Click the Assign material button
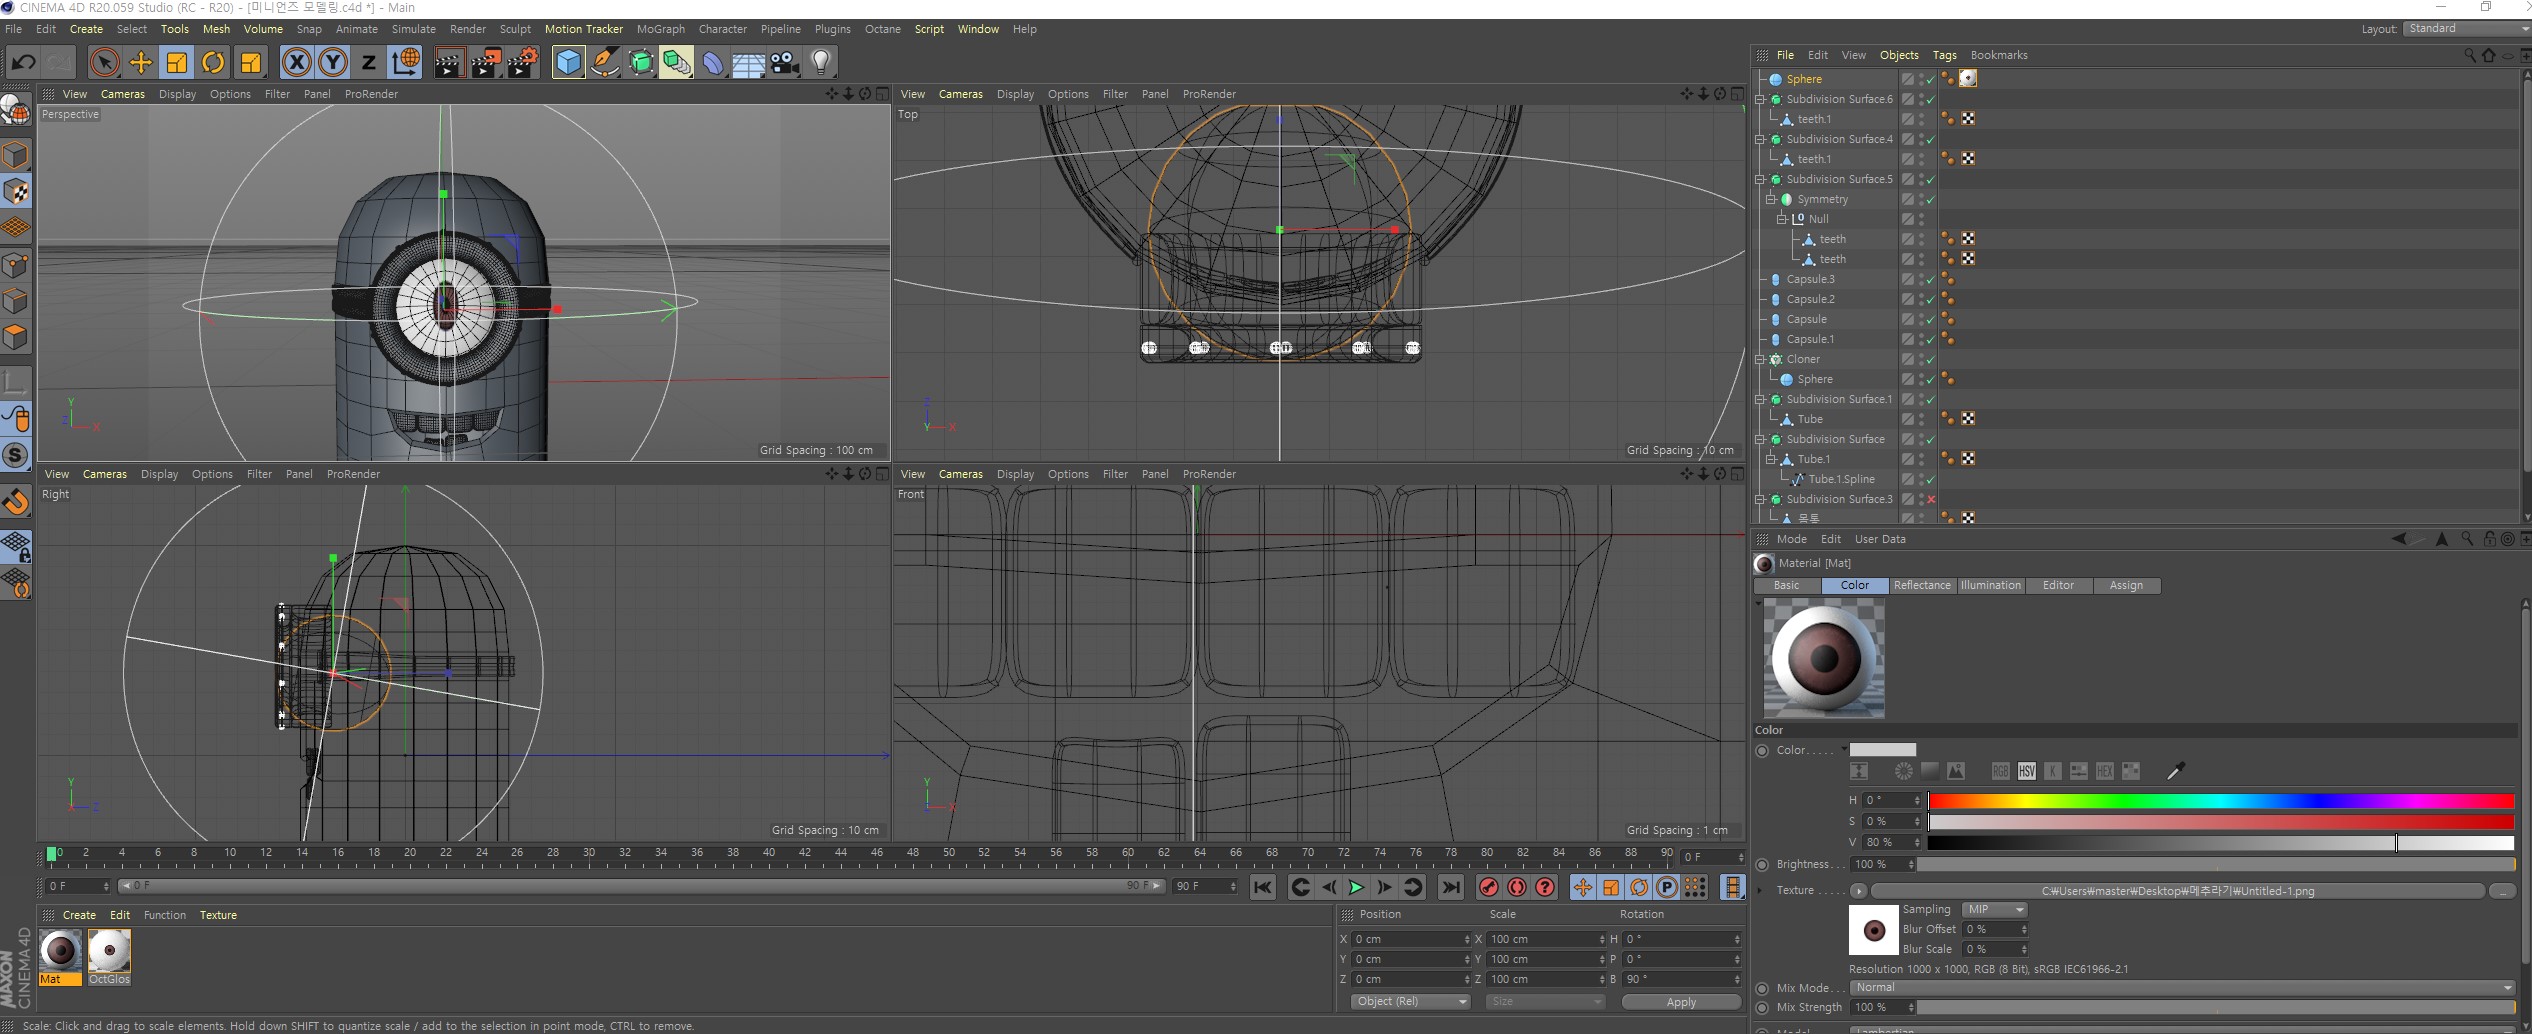 tap(2126, 585)
